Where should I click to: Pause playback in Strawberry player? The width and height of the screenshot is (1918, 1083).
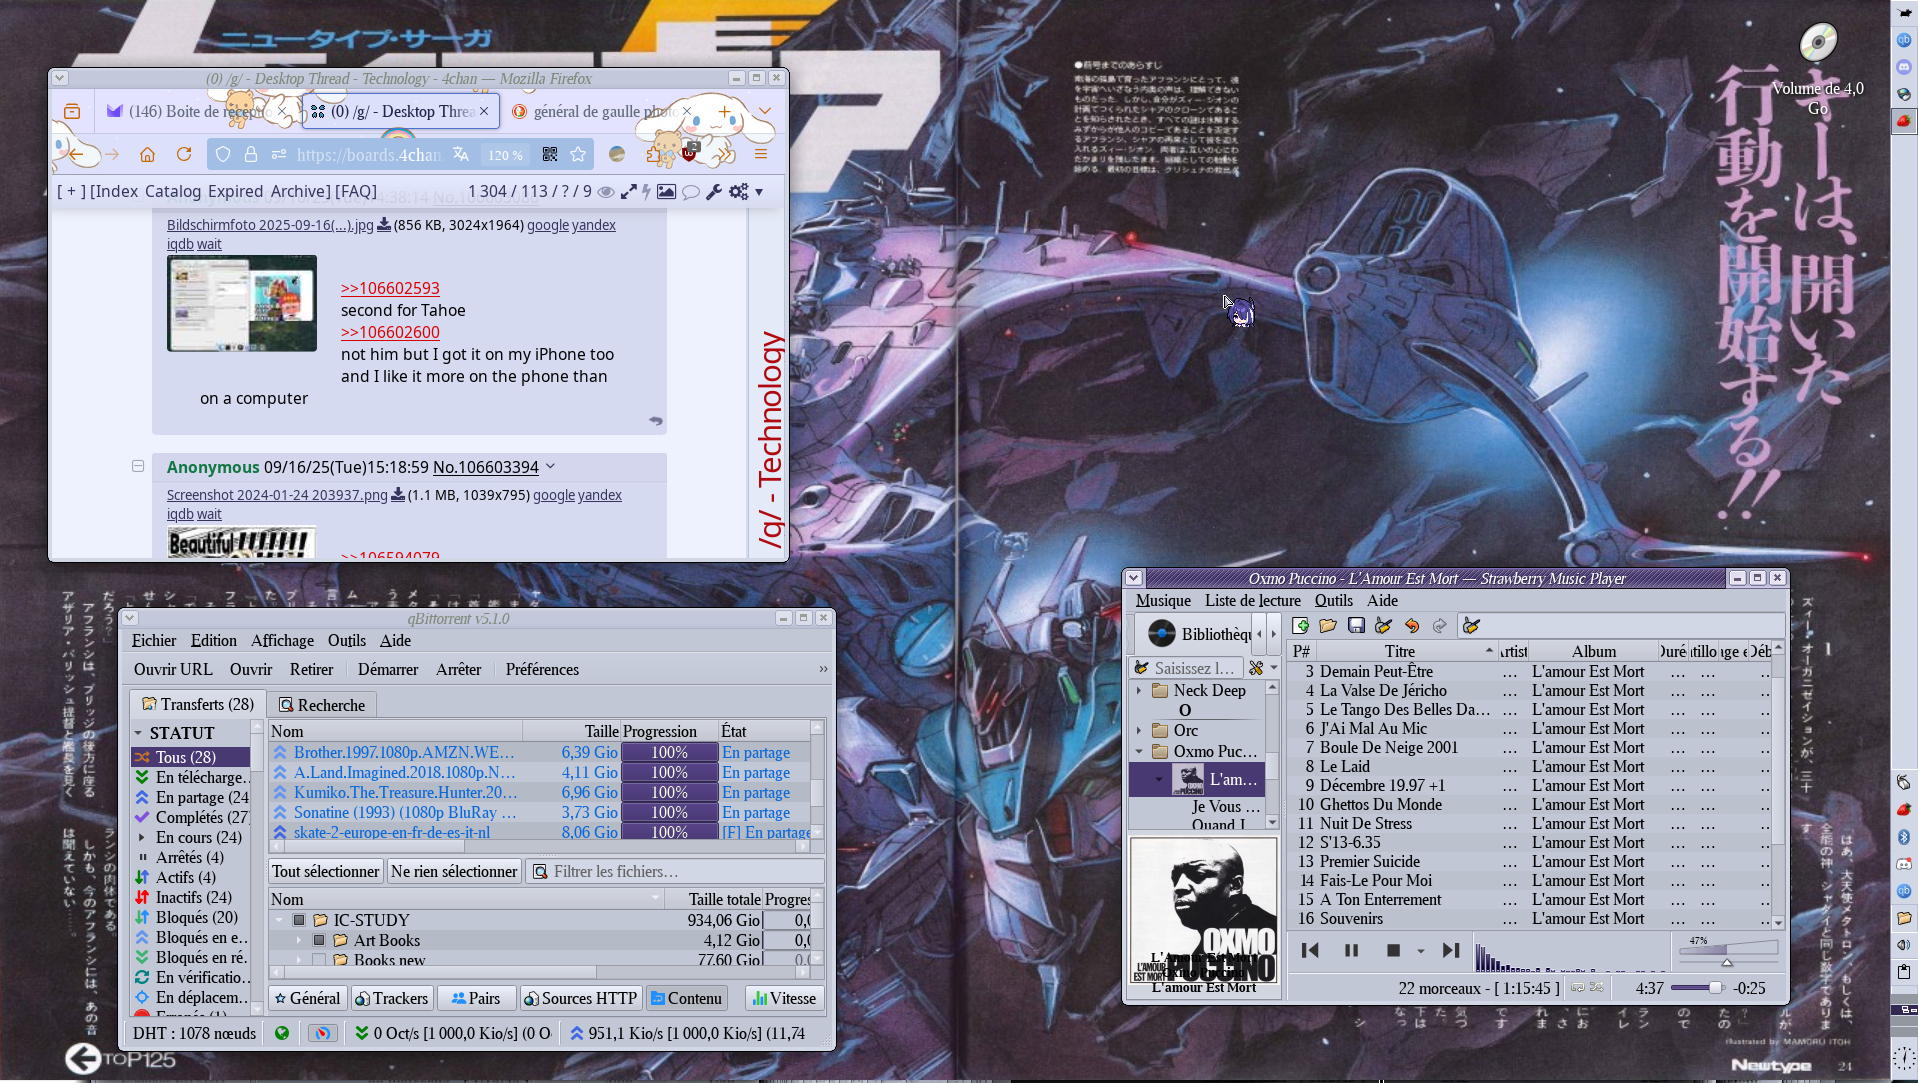click(x=1351, y=950)
